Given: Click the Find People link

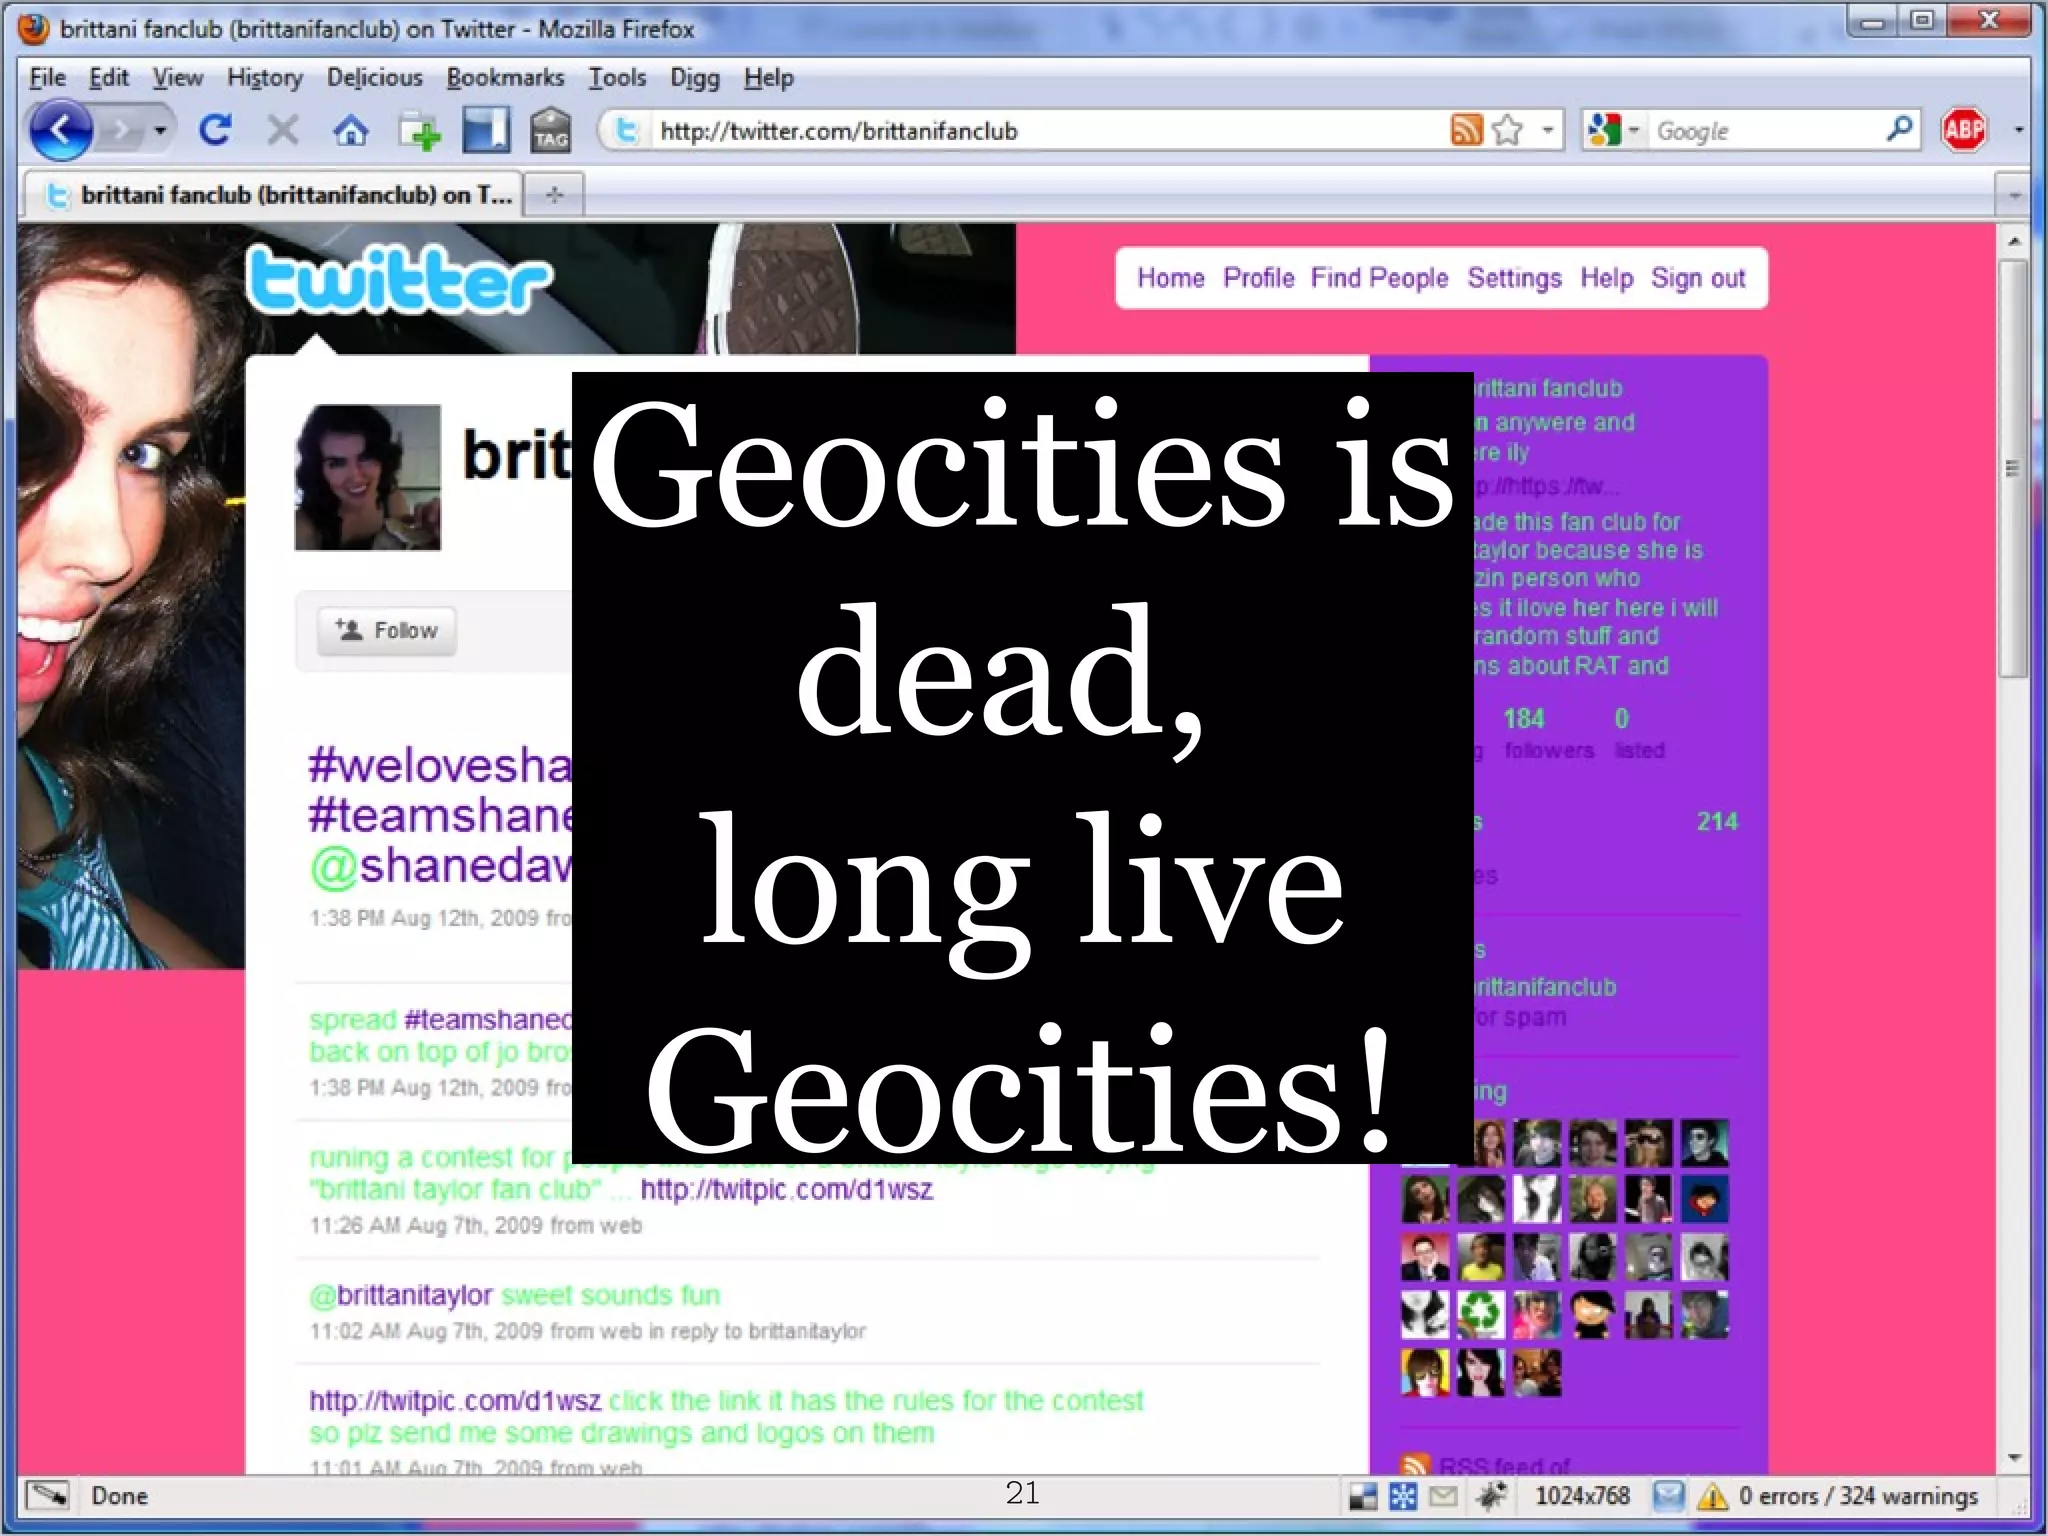Looking at the screenshot, I should tap(1379, 278).
